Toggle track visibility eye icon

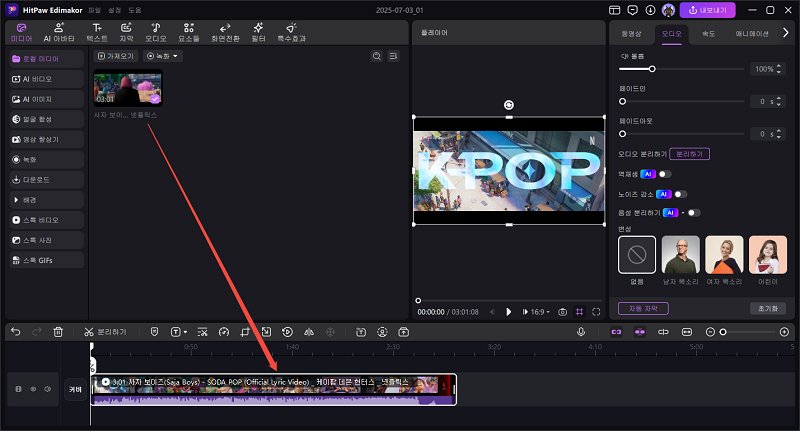tap(33, 389)
